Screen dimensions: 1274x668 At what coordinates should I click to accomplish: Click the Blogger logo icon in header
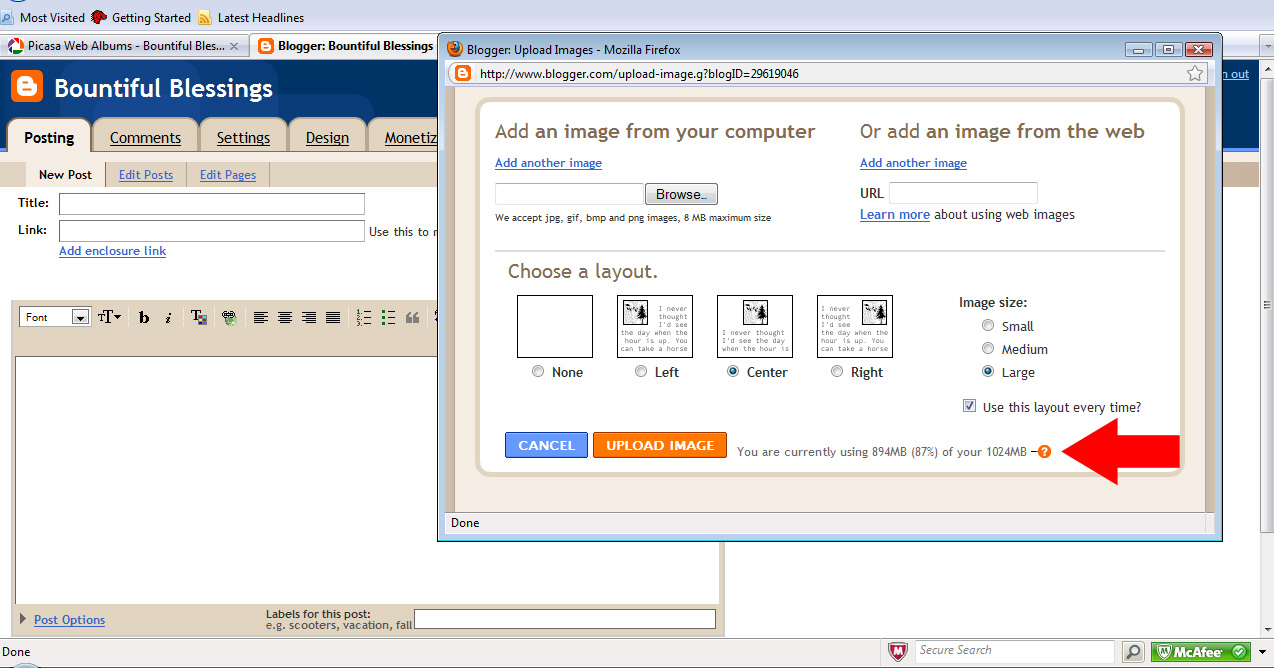pyautogui.click(x=27, y=87)
